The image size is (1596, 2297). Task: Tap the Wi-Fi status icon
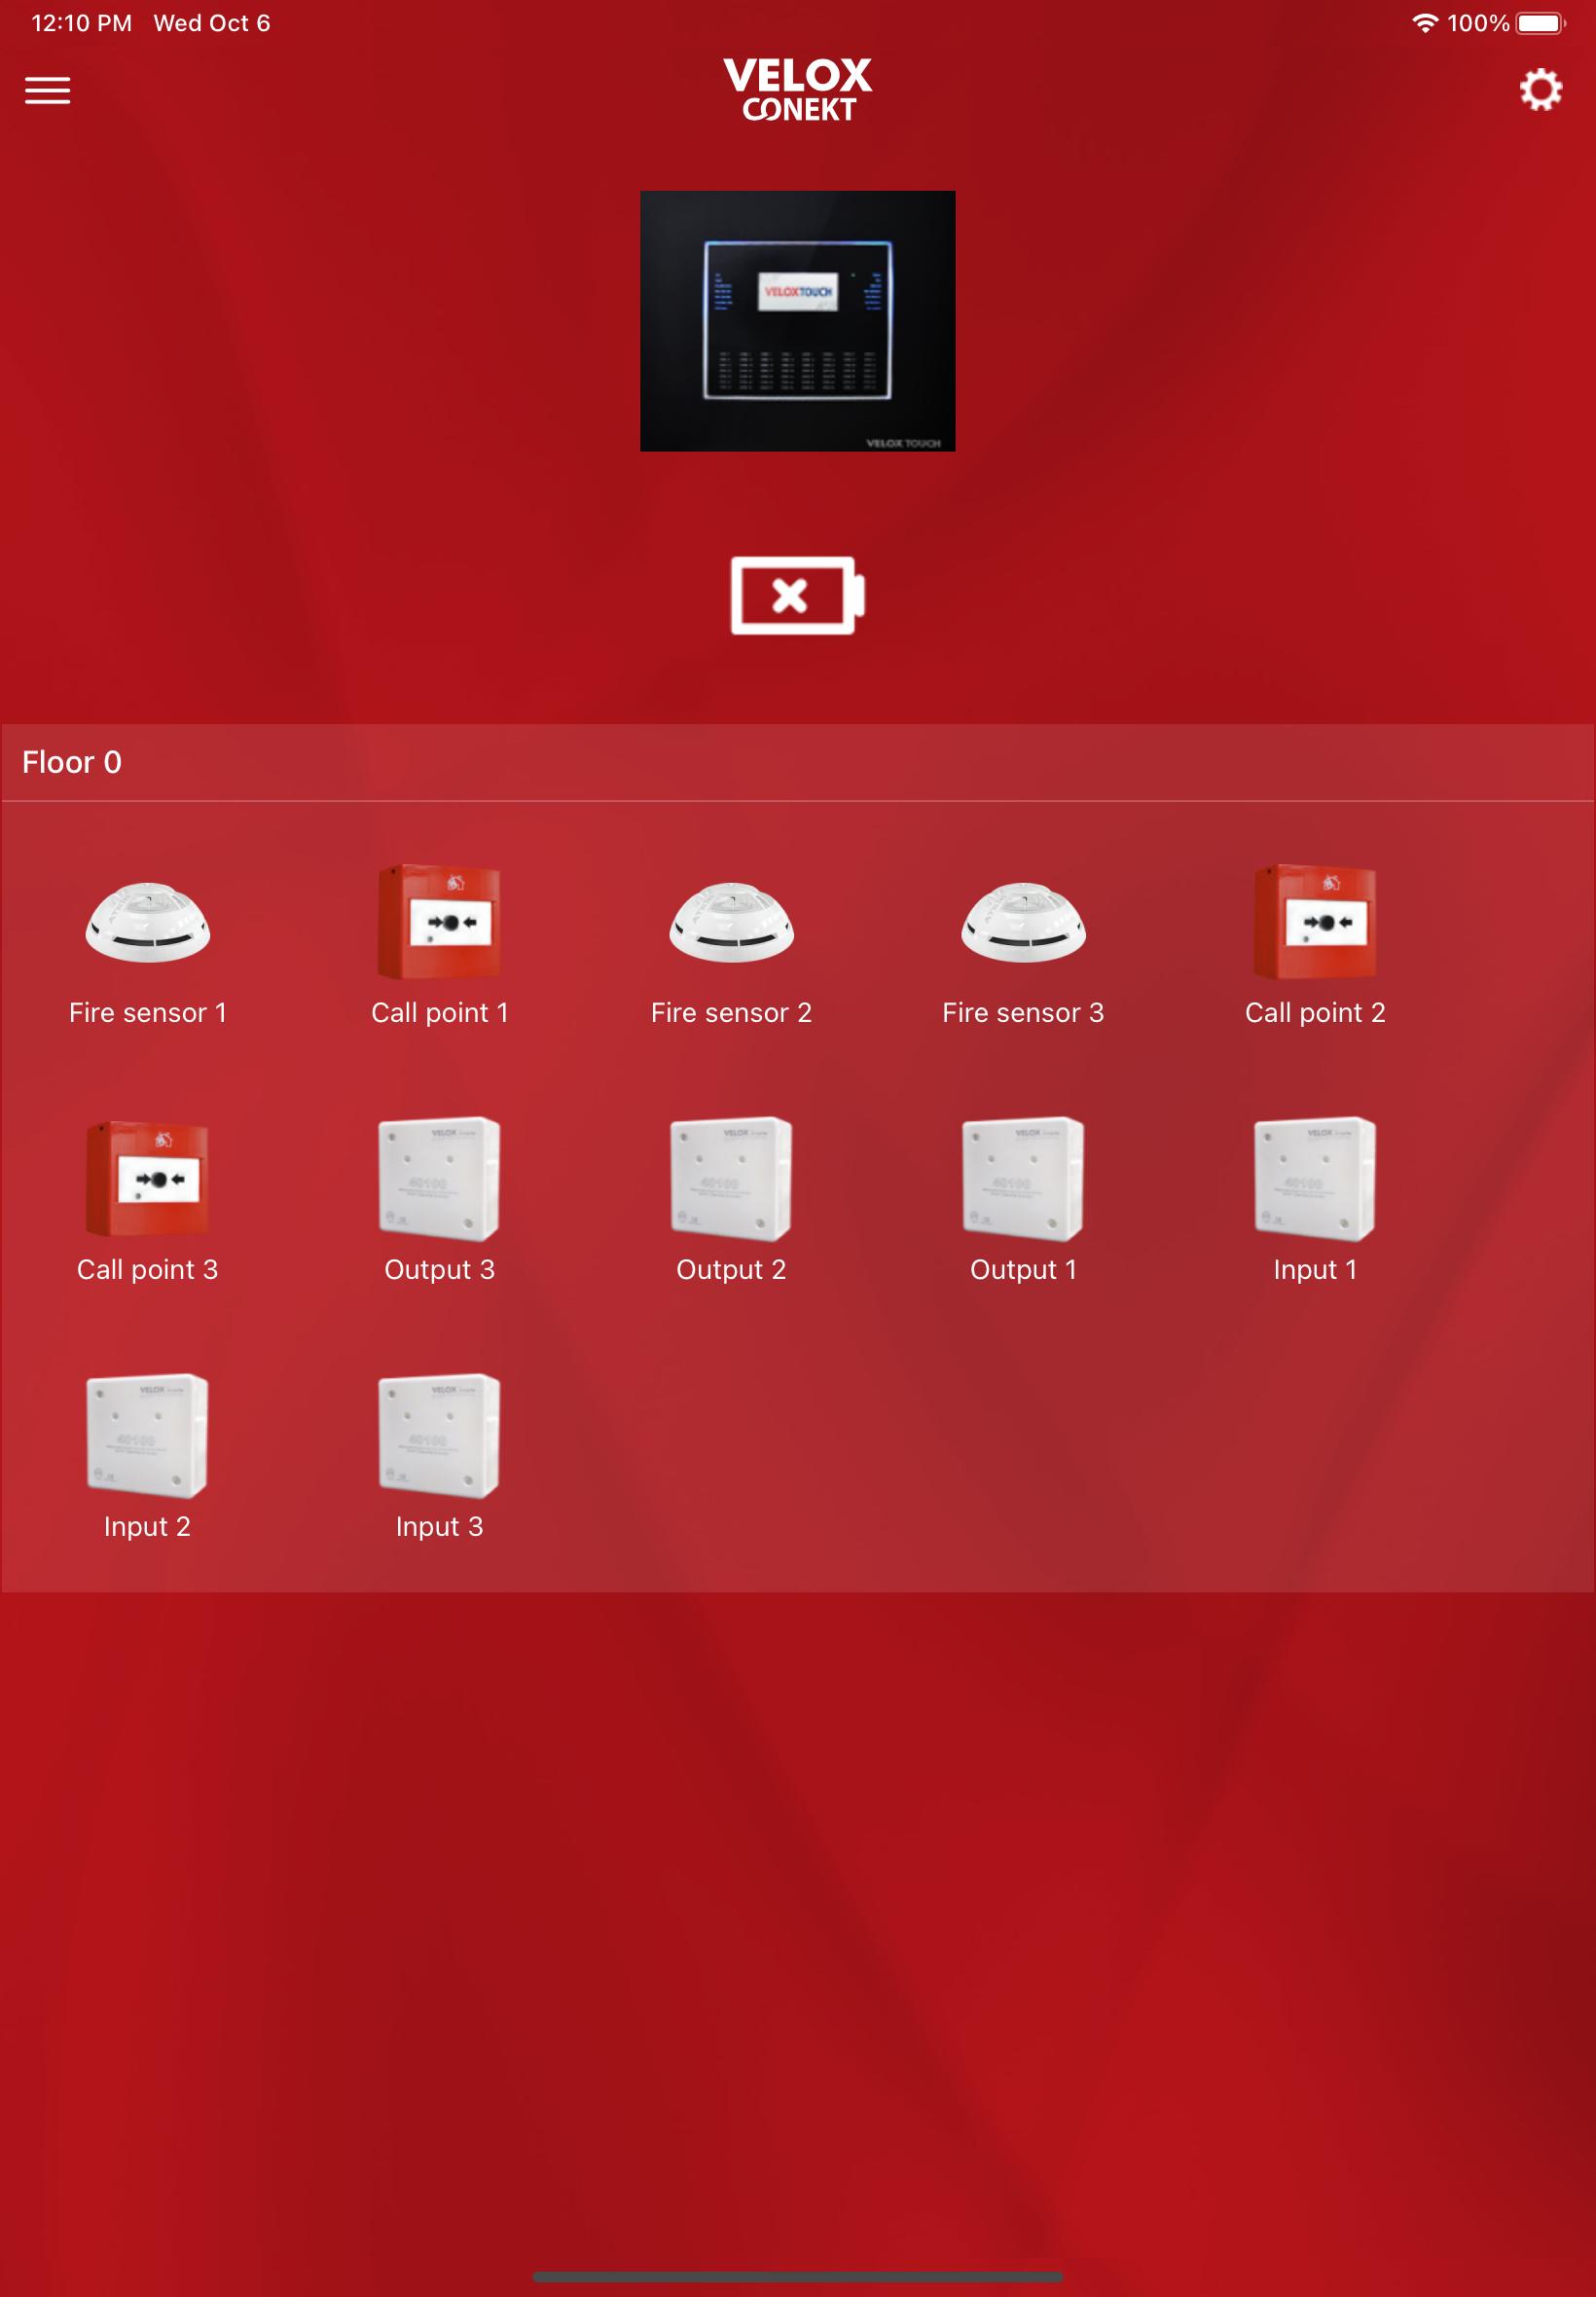tap(1424, 23)
